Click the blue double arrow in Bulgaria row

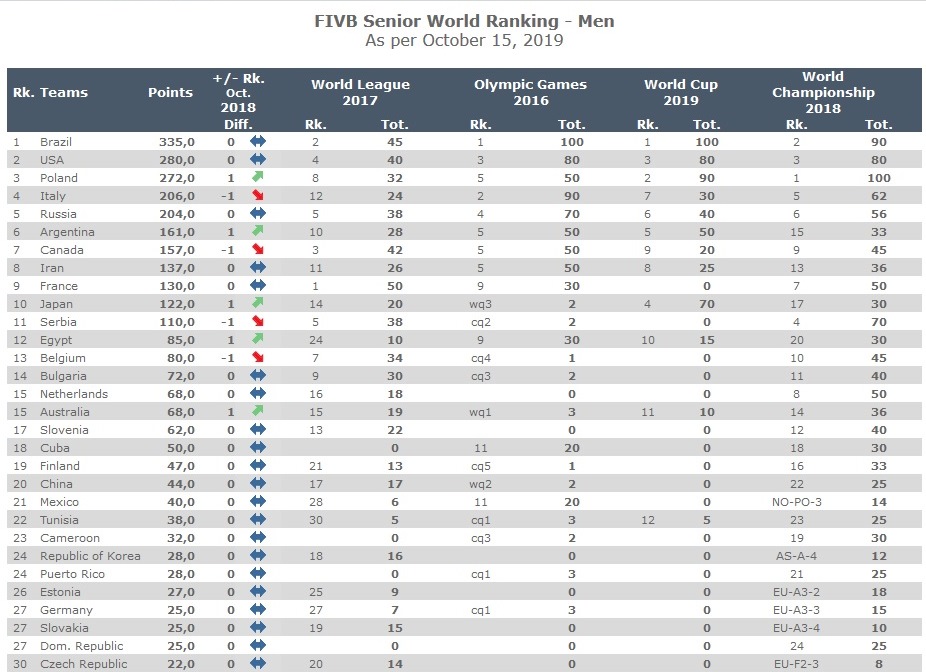click(258, 376)
